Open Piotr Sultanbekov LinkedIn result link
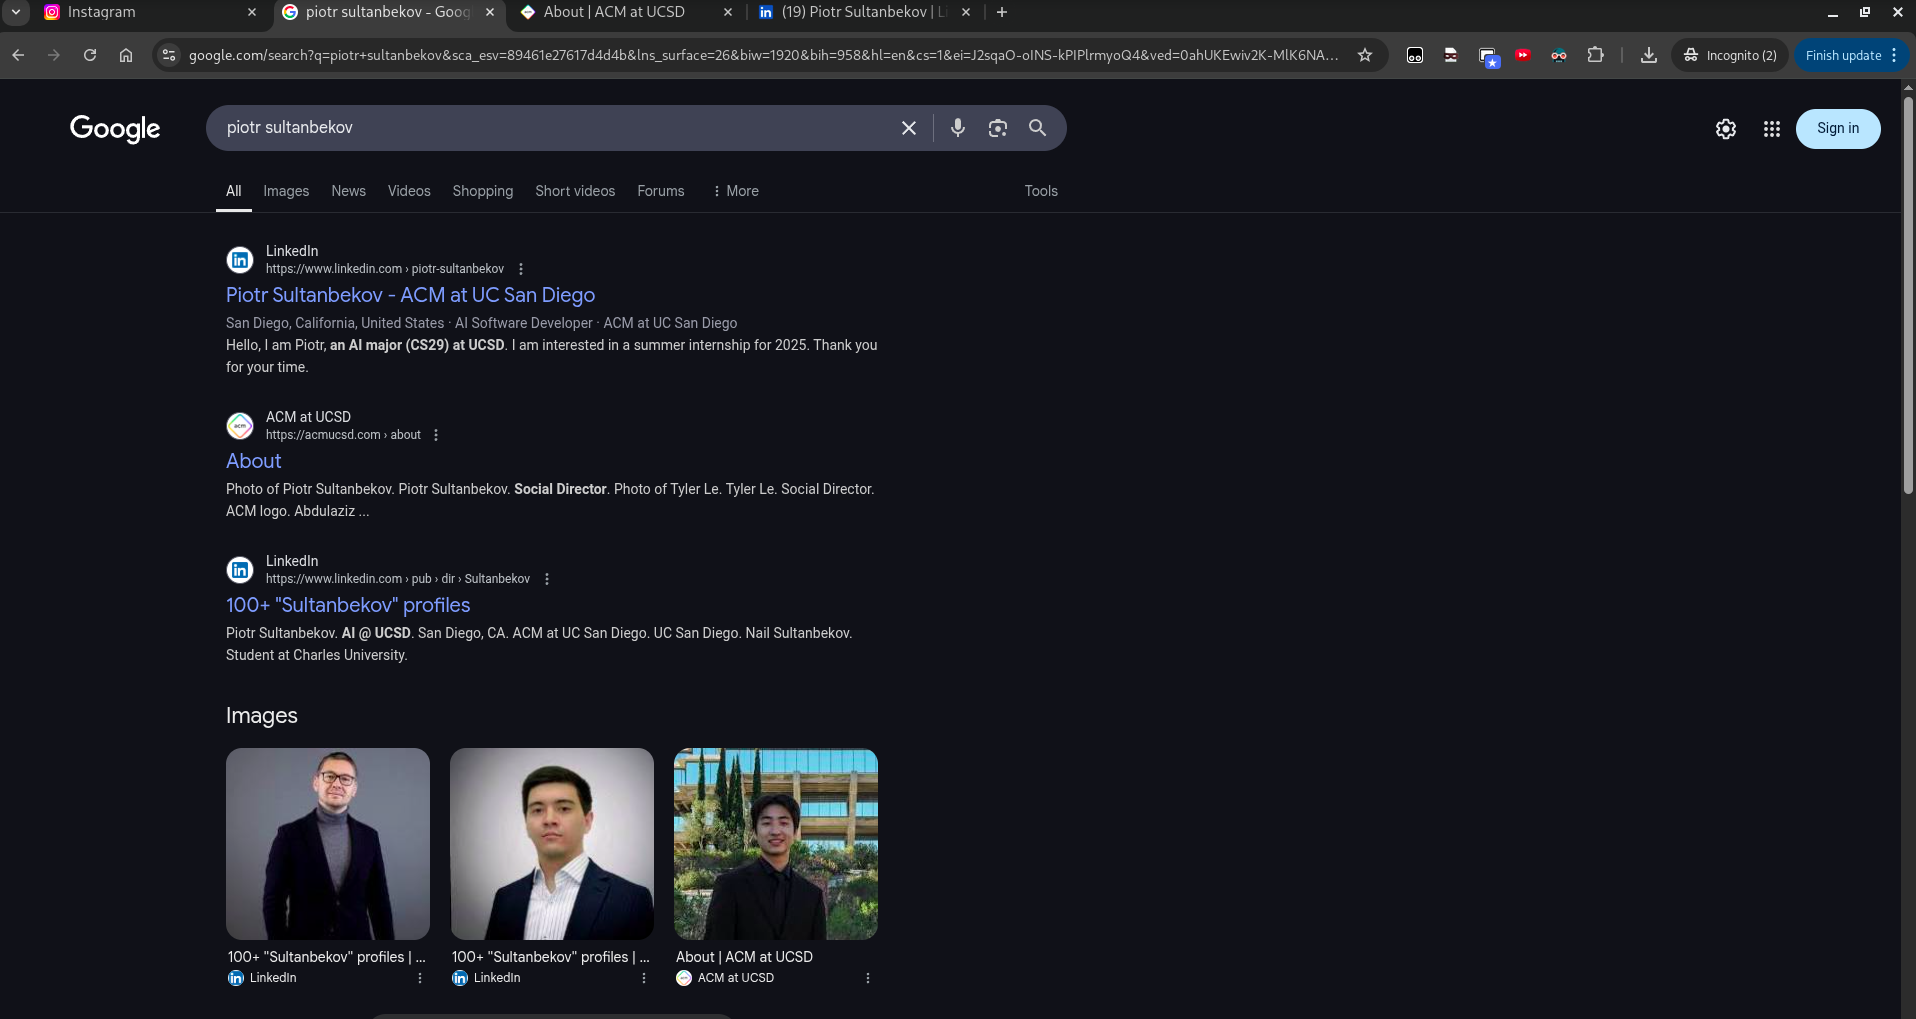 coord(410,295)
